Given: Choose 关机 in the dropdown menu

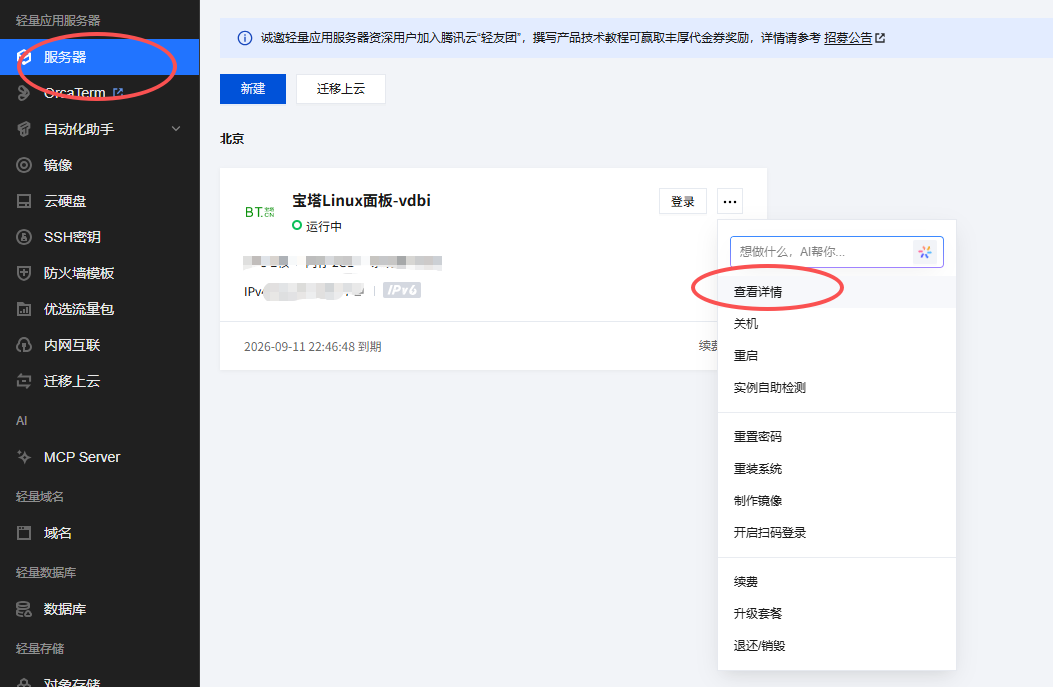Looking at the screenshot, I should (837, 324).
